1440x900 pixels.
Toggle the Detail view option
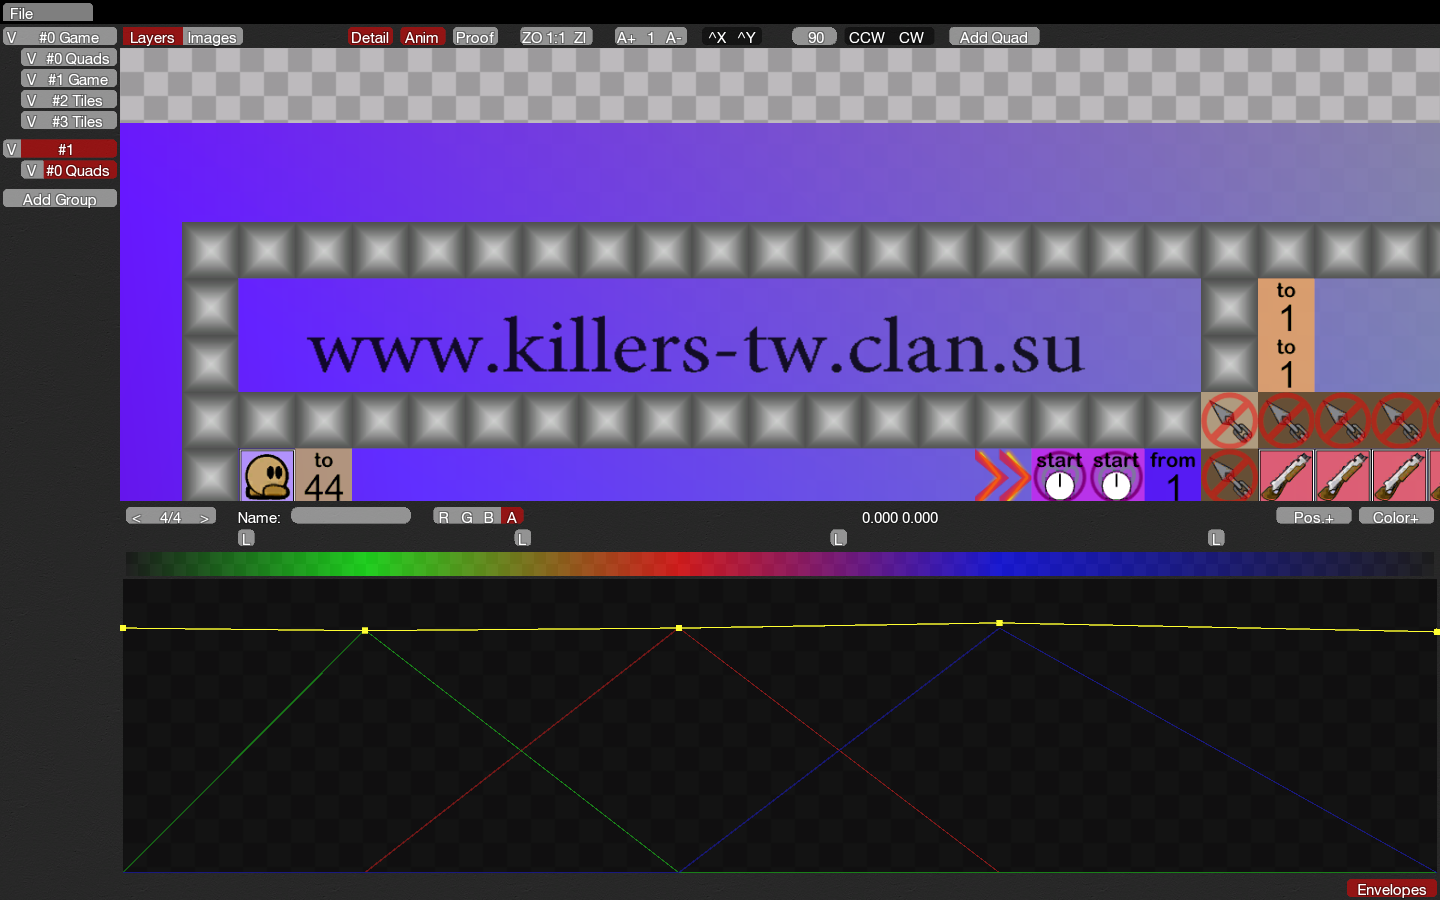pos(369,37)
